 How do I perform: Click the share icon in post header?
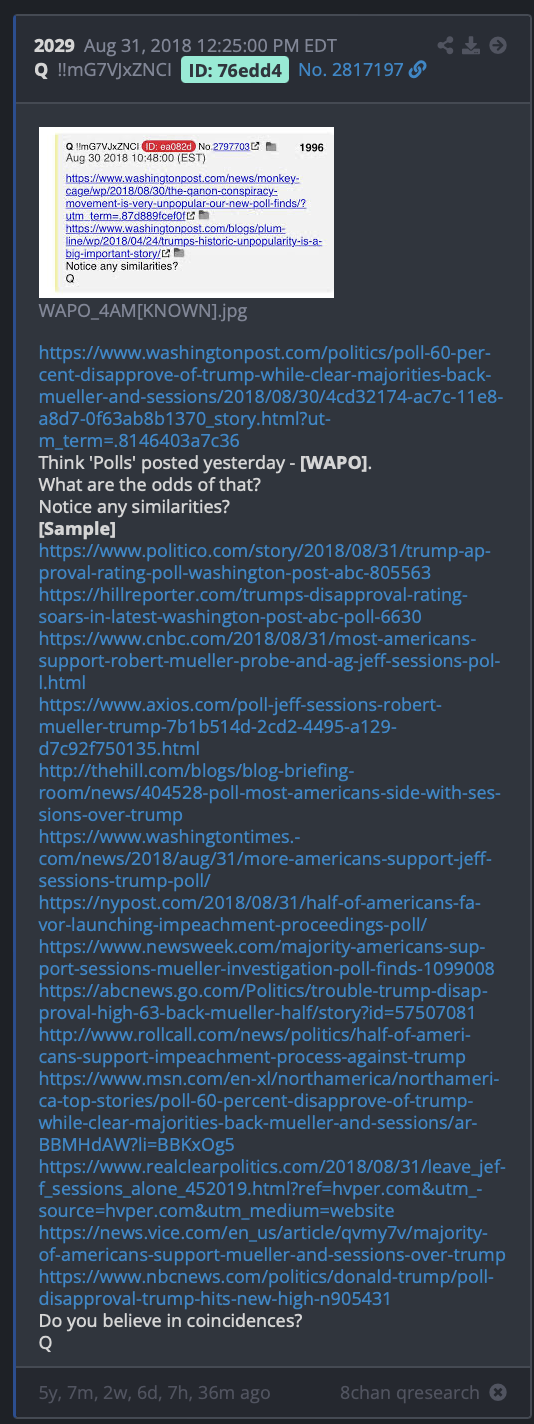click(446, 46)
